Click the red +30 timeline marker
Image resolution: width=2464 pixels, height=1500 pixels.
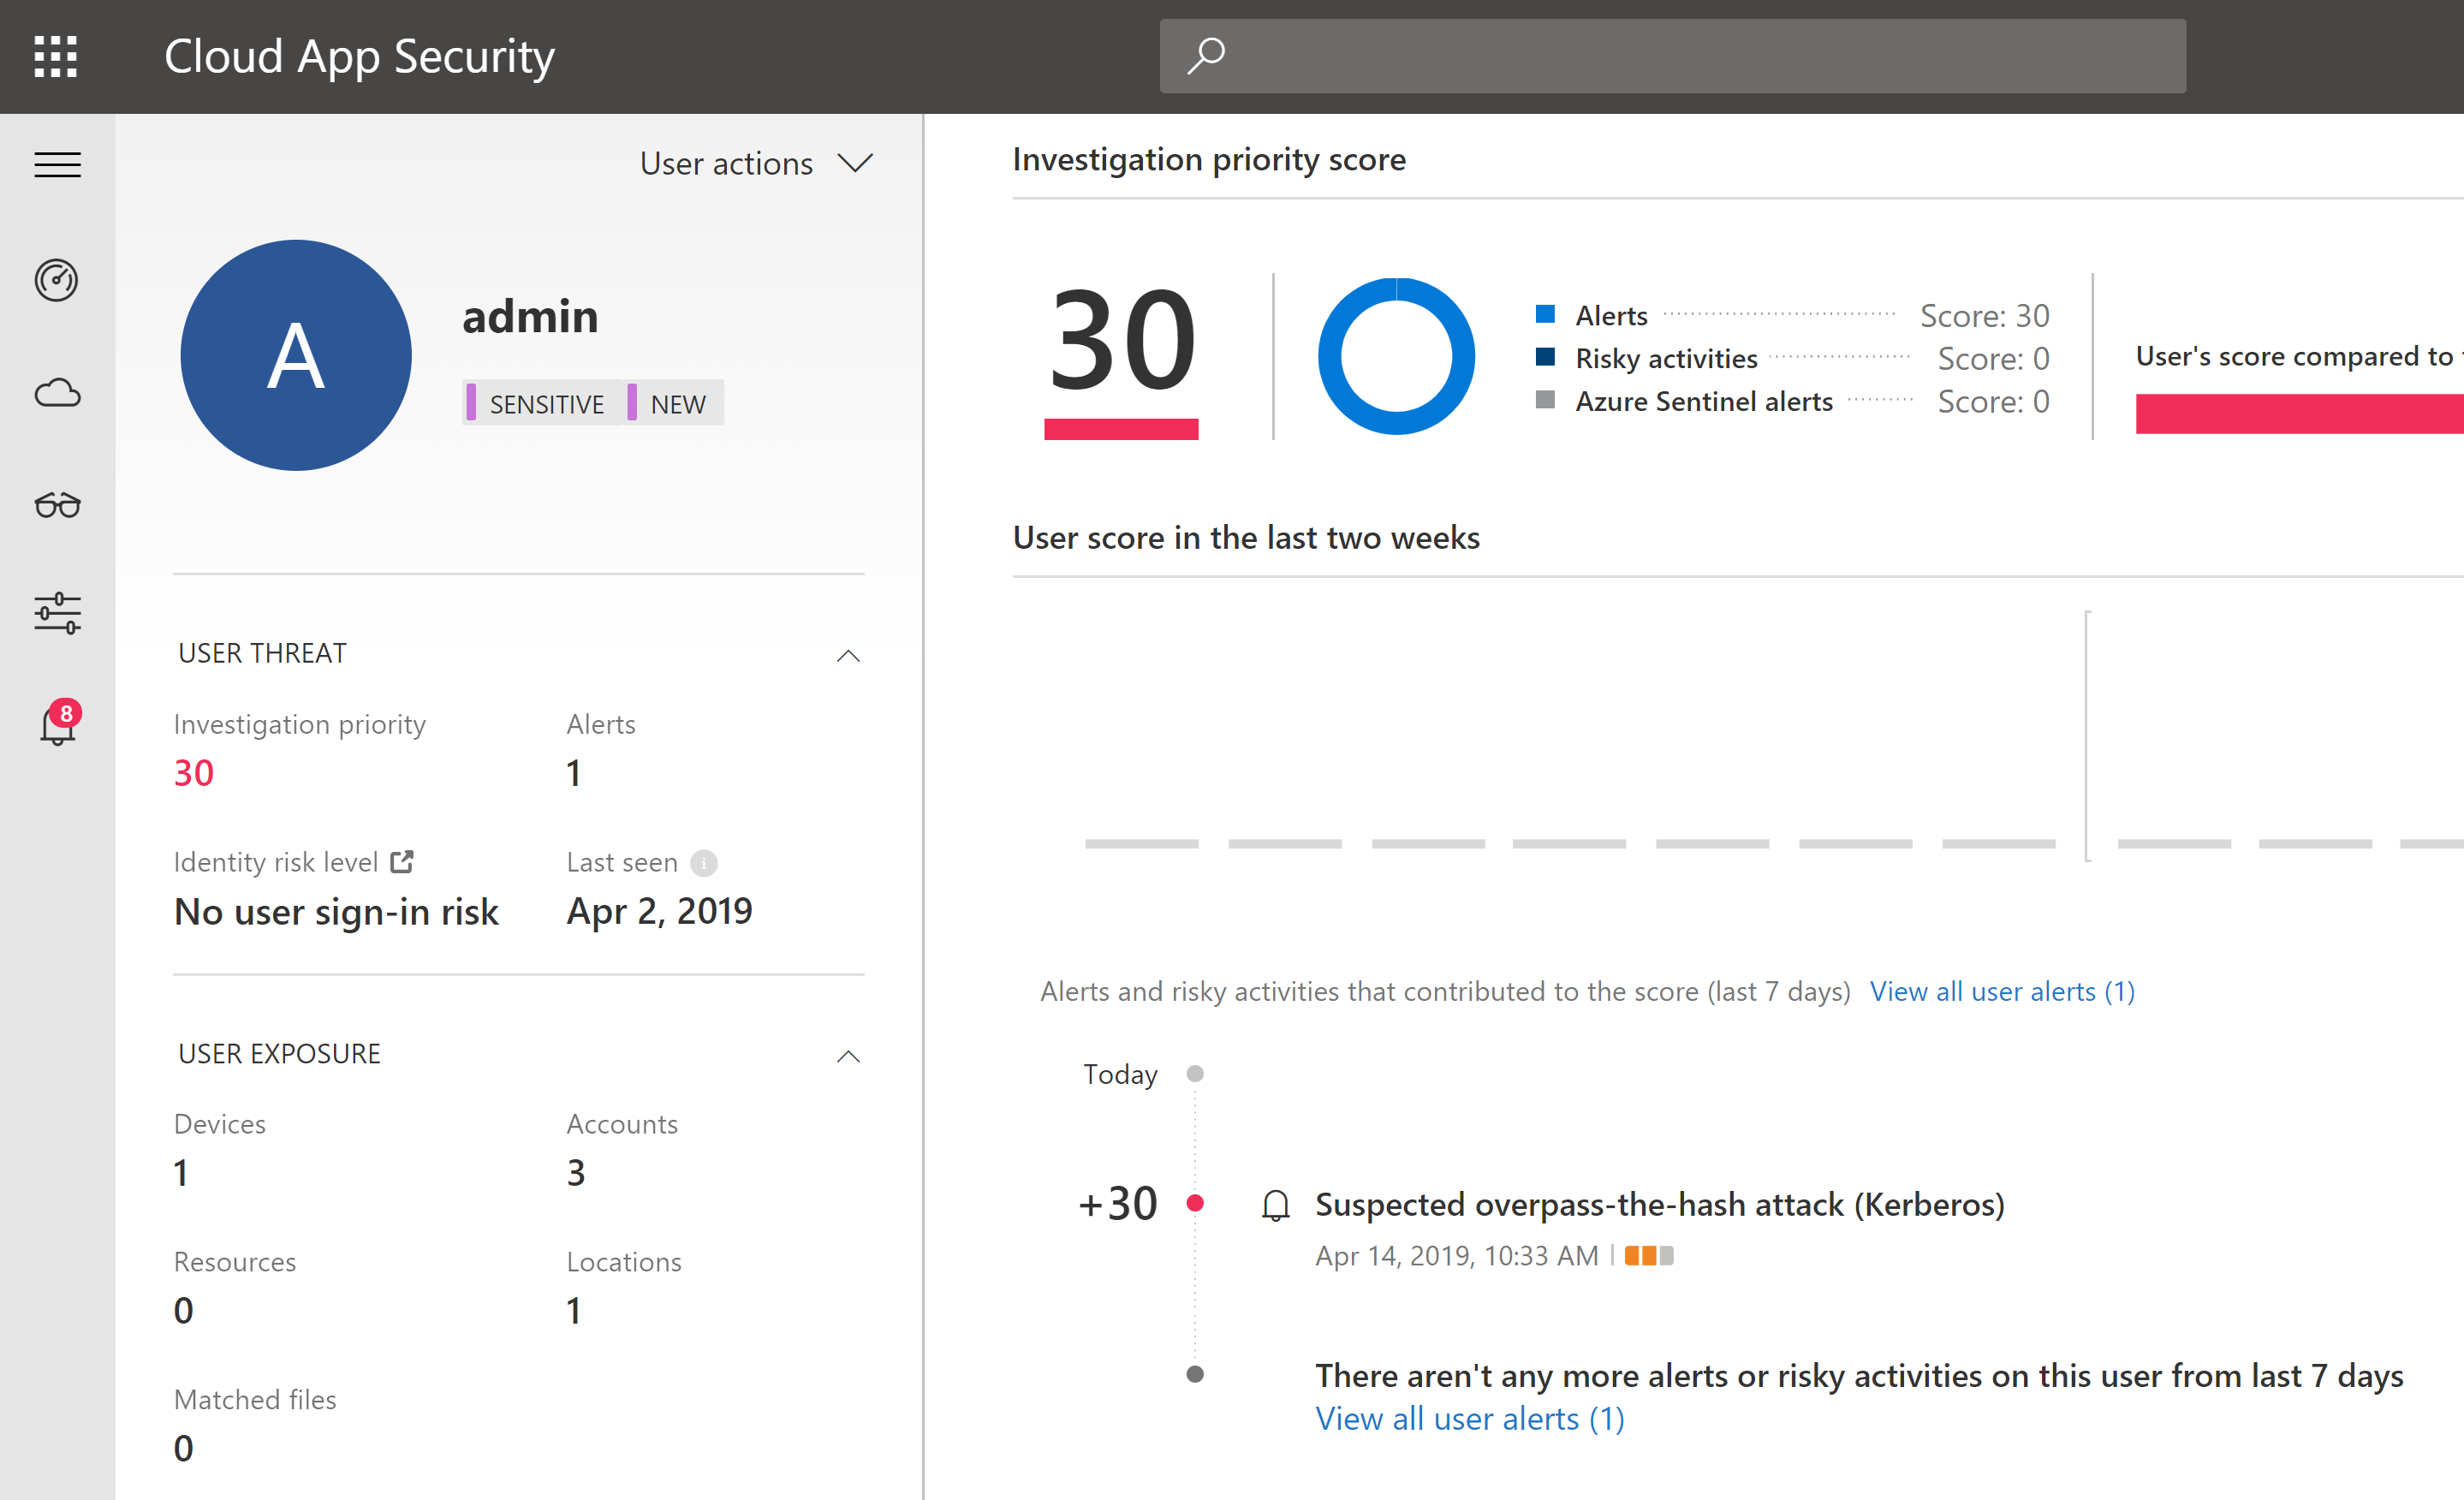pyautogui.click(x=1195, y=1203)
